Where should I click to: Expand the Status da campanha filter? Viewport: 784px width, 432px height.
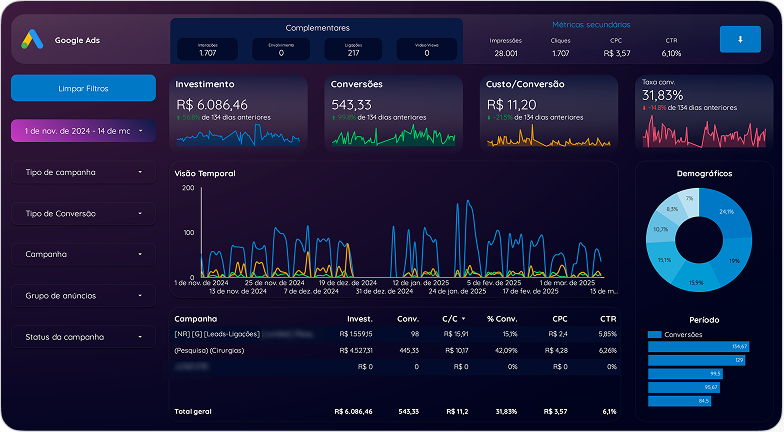point(83,337)
